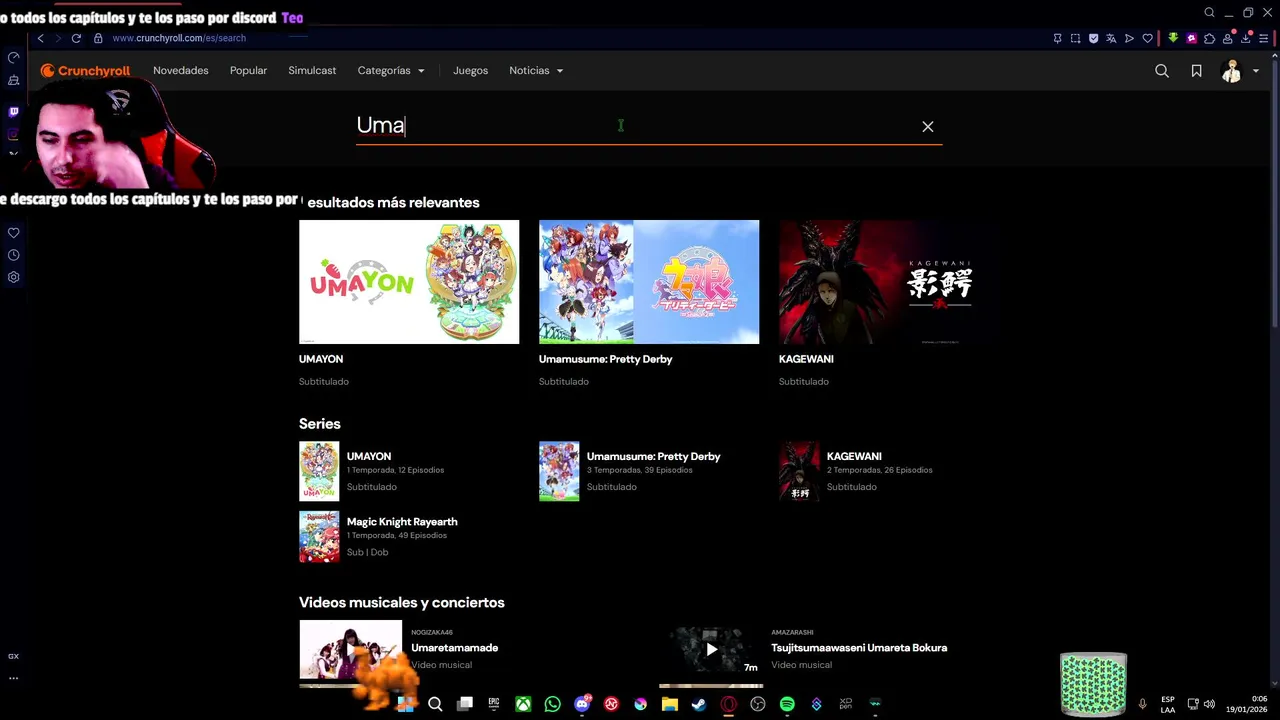This screenshot has width=1280, height=720.
Task: Open Steam from the taskbar
Action: pyautogui.click(x=699, y=704)
